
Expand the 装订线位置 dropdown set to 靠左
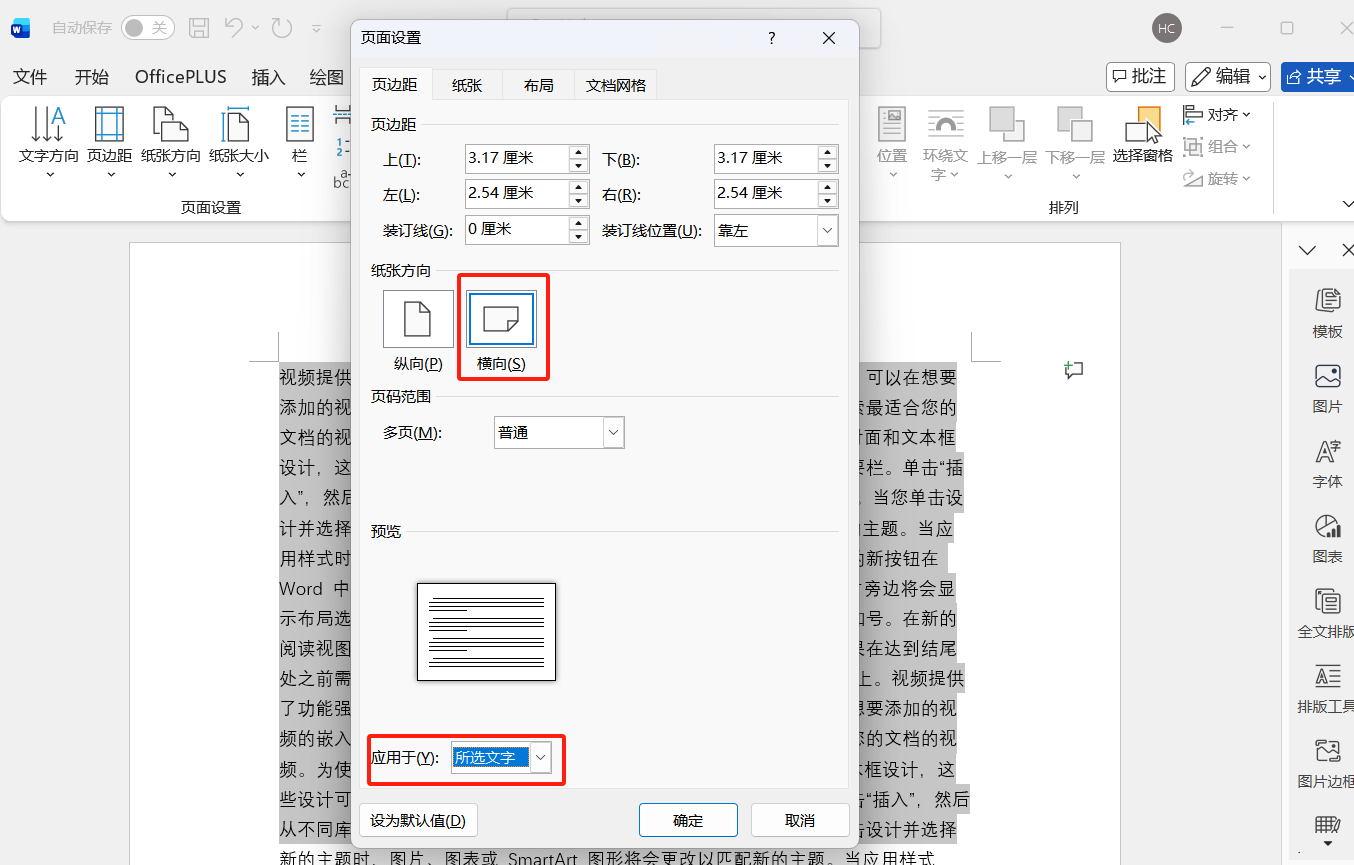(x=826, y=230)
